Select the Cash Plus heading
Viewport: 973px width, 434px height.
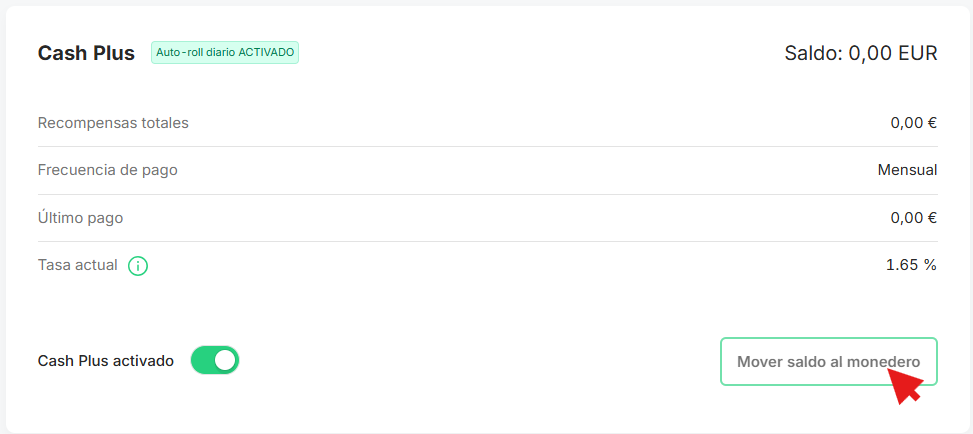86,53
